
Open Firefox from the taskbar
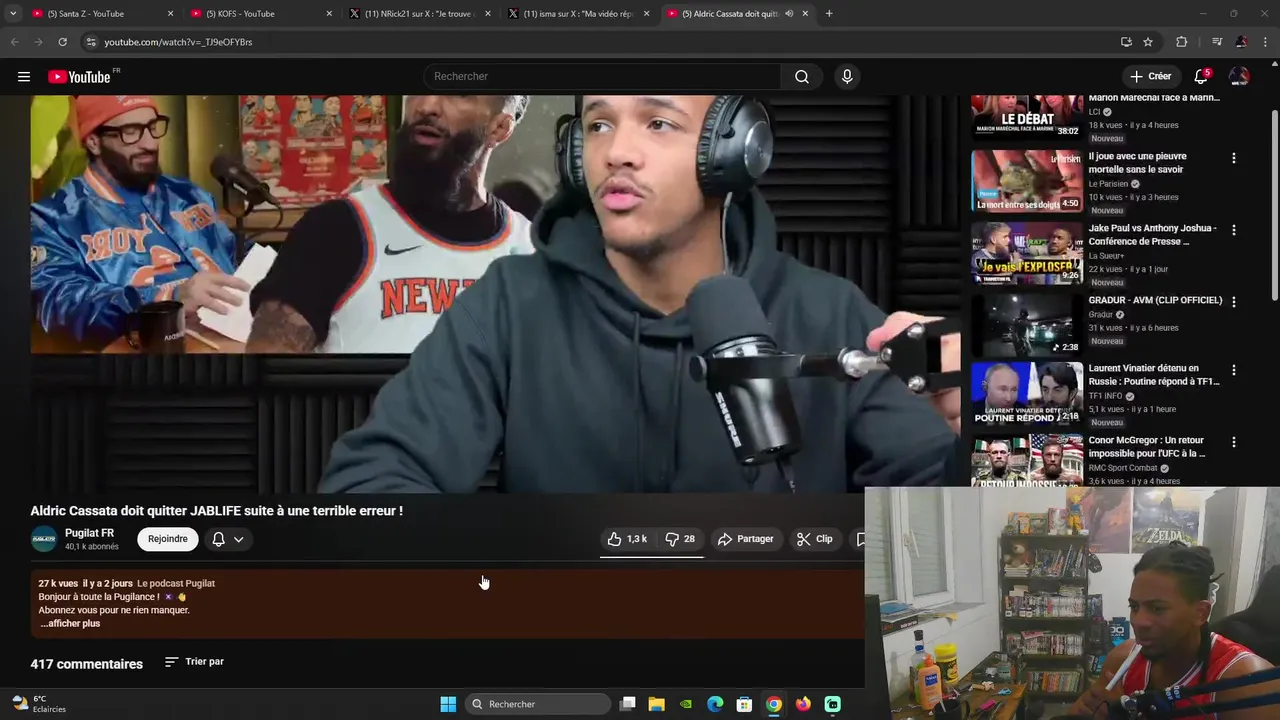pos(803,704)
